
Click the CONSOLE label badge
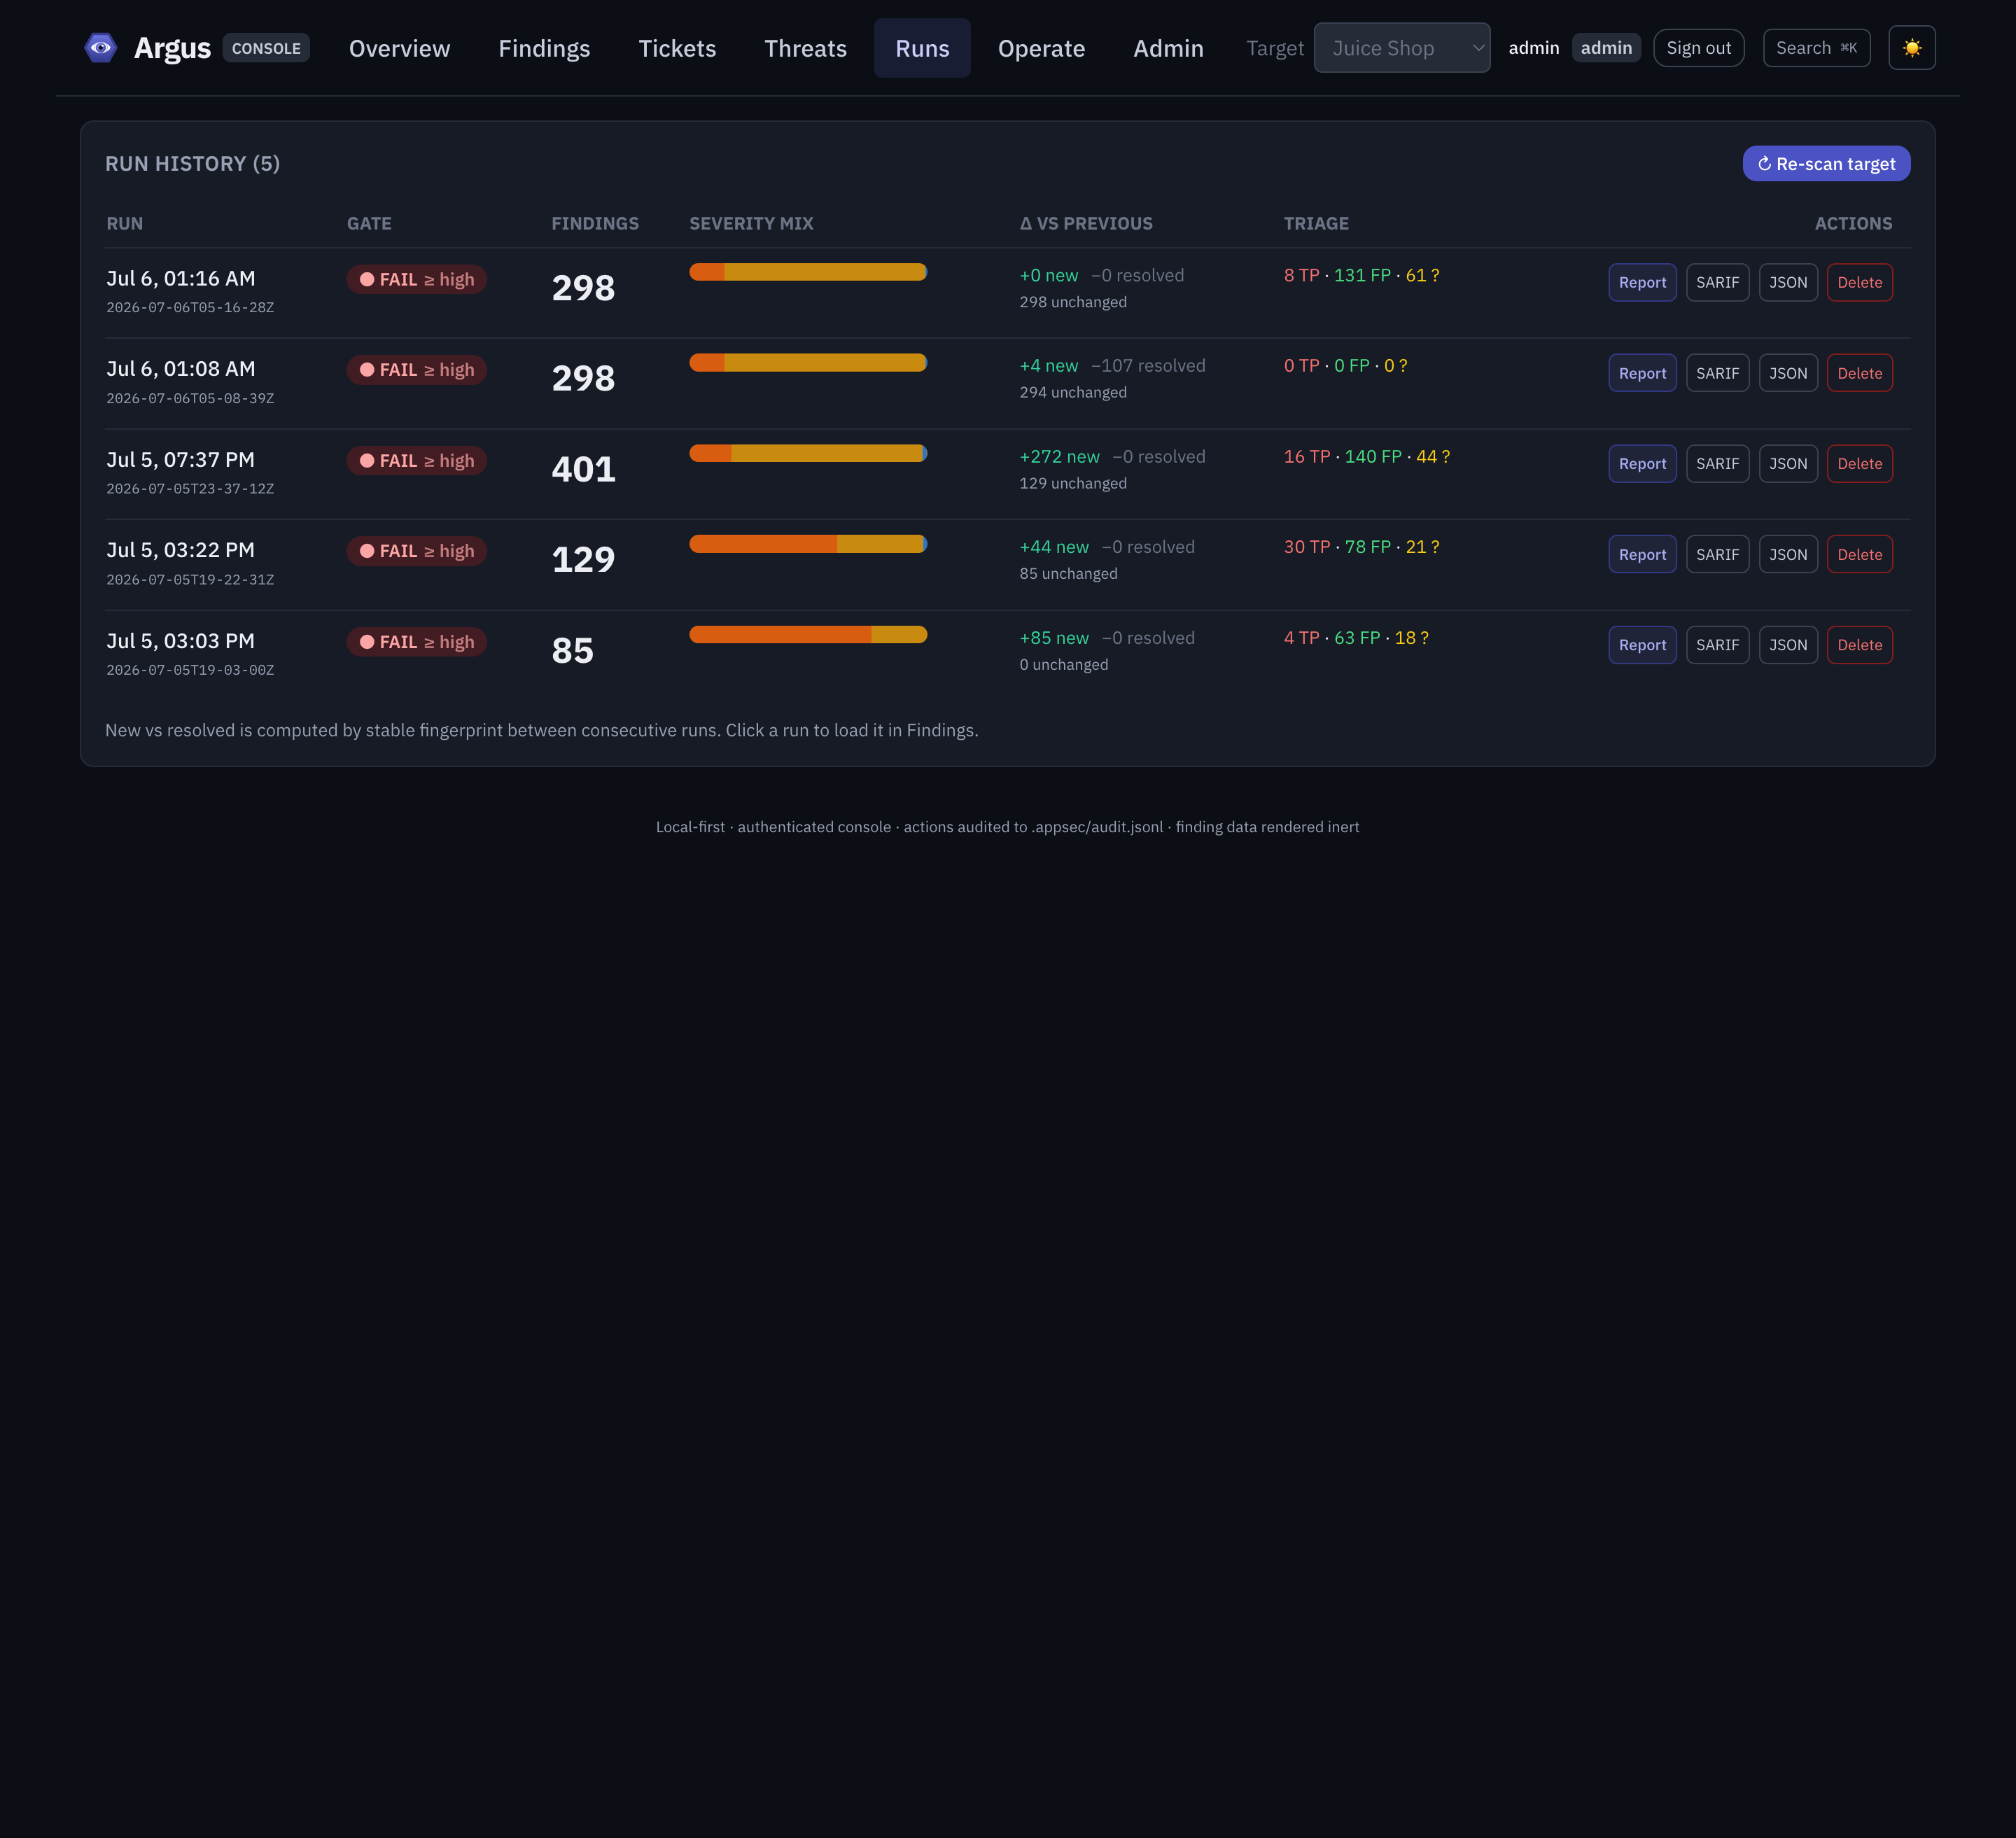pos(265,48)
